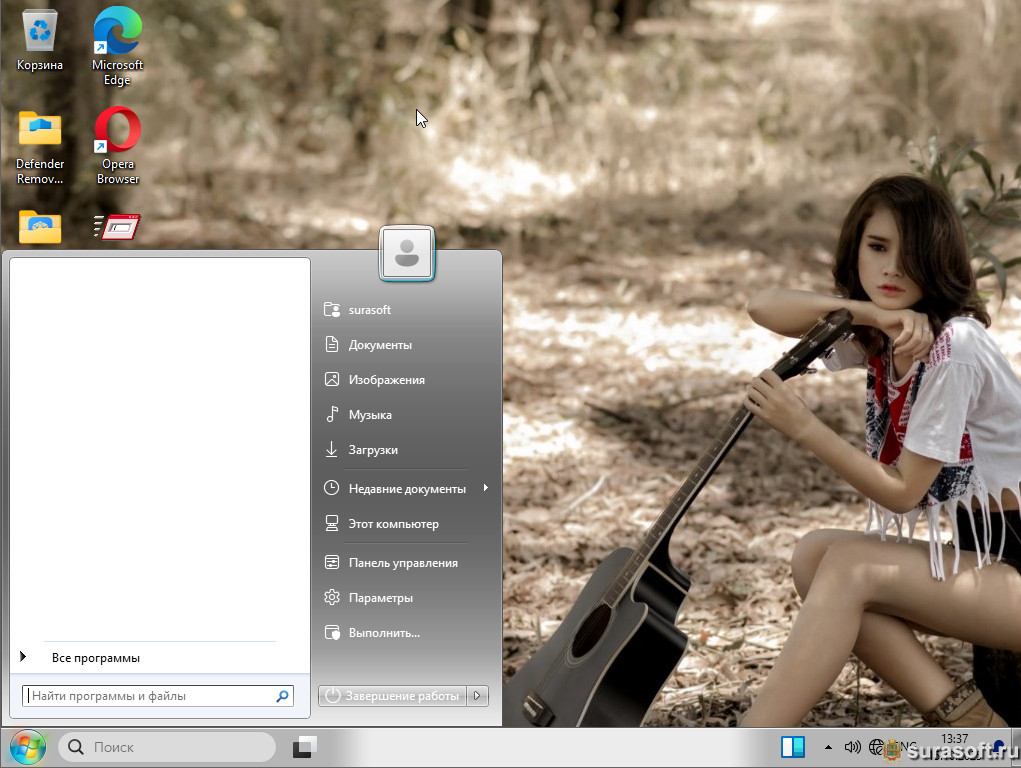Expand the Недавние документы submenu
The image size is (1021, 768).
[x=486, y=488]
